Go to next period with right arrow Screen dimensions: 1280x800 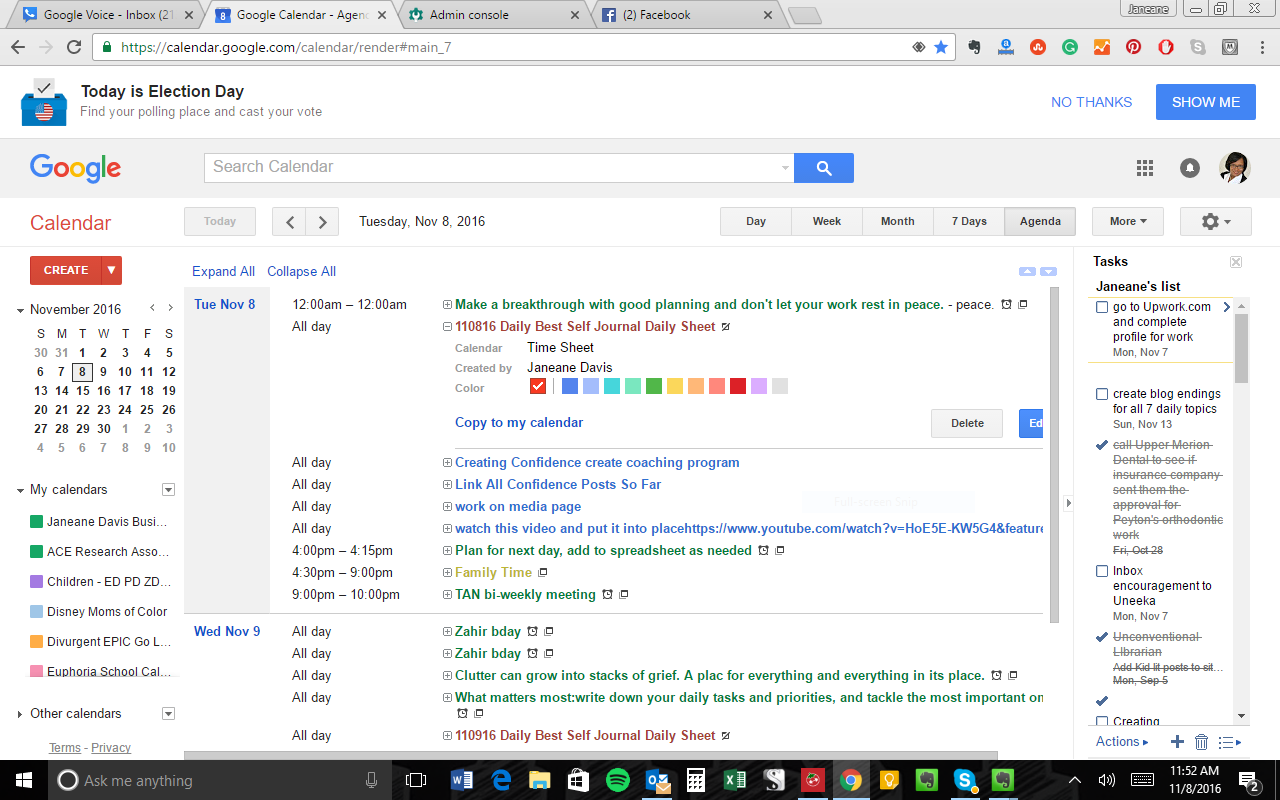[322, 222]
